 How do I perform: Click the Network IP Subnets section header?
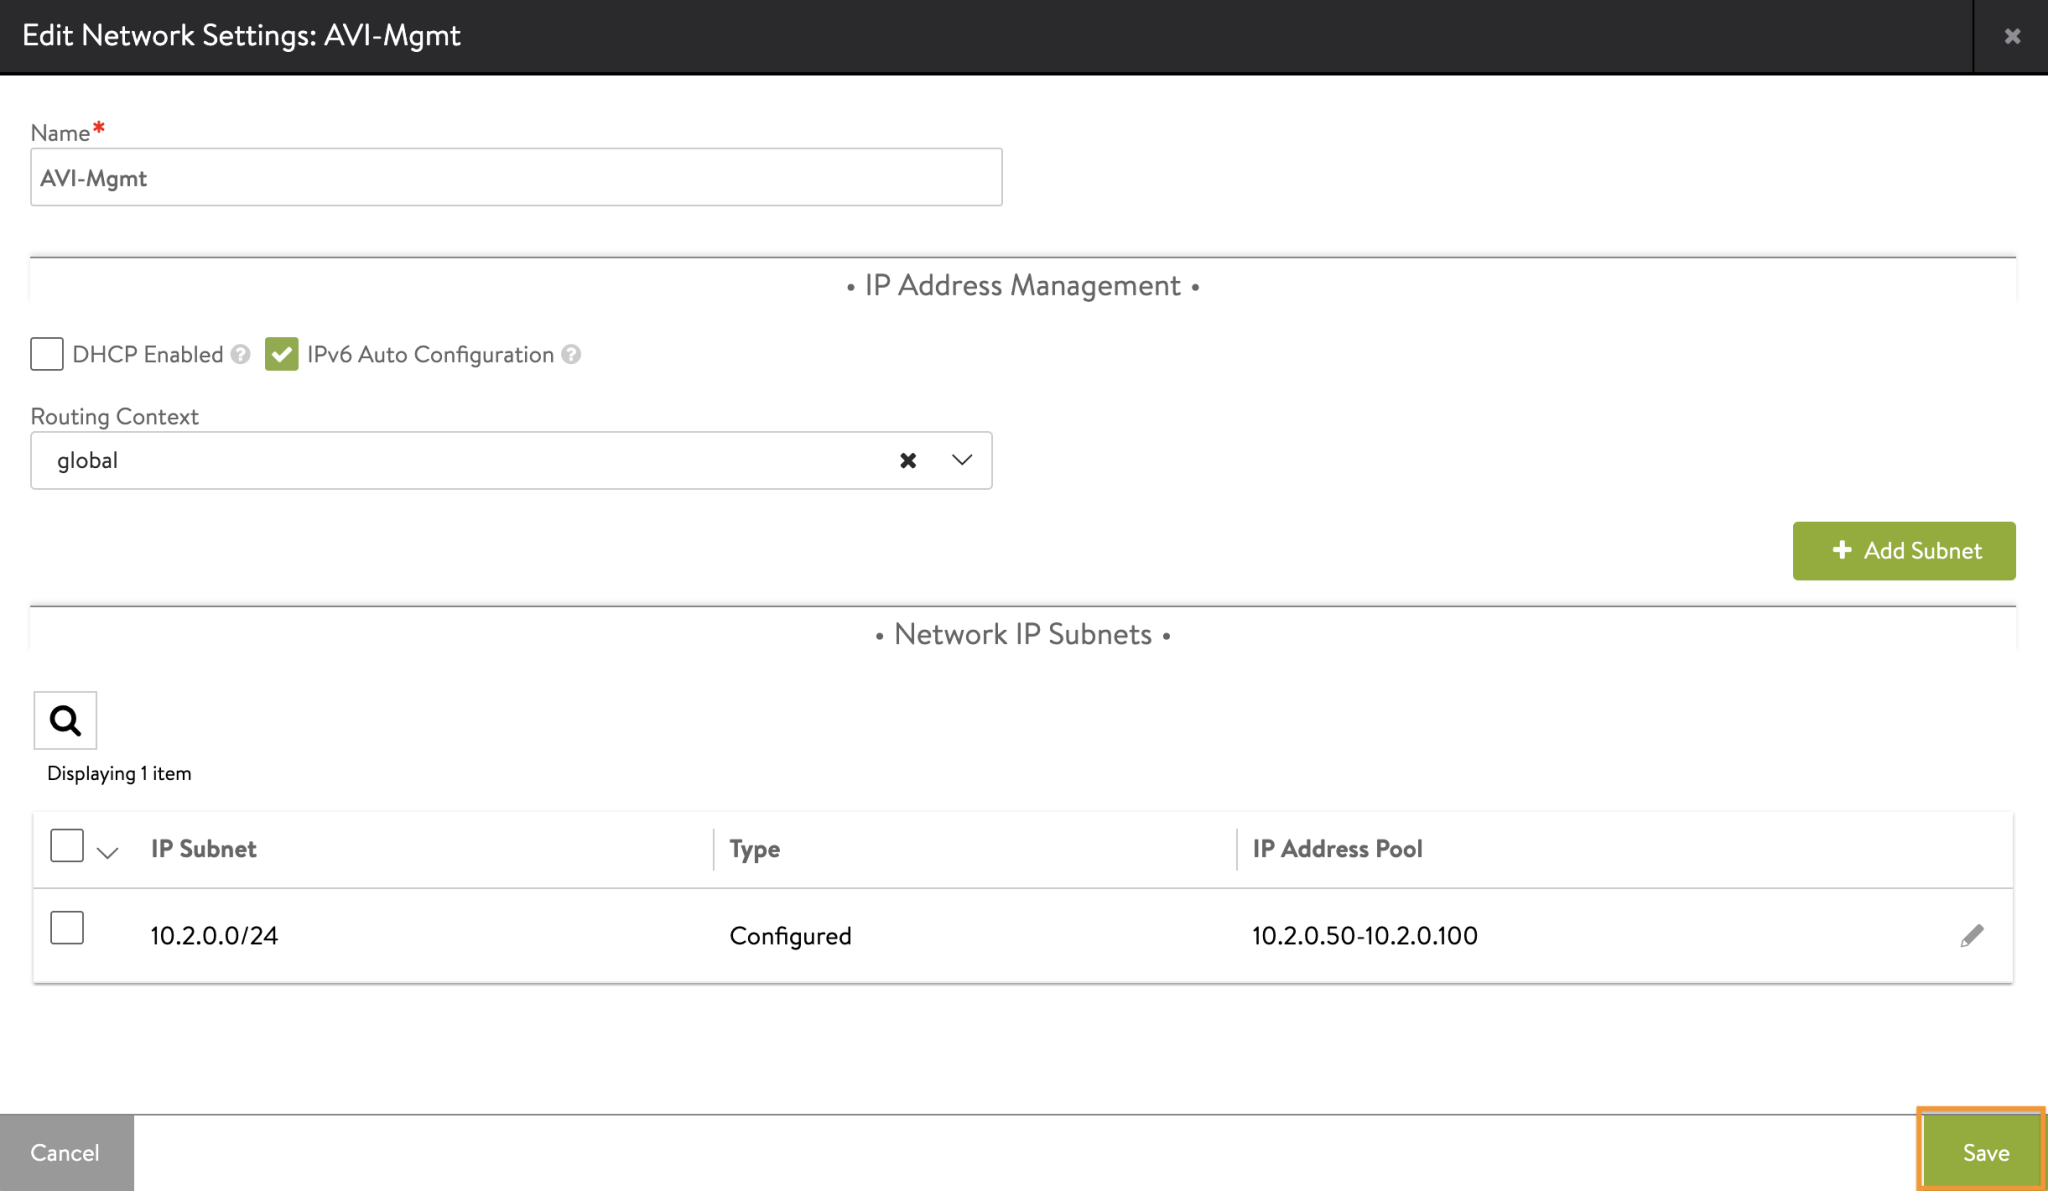tap(1022, 633)
